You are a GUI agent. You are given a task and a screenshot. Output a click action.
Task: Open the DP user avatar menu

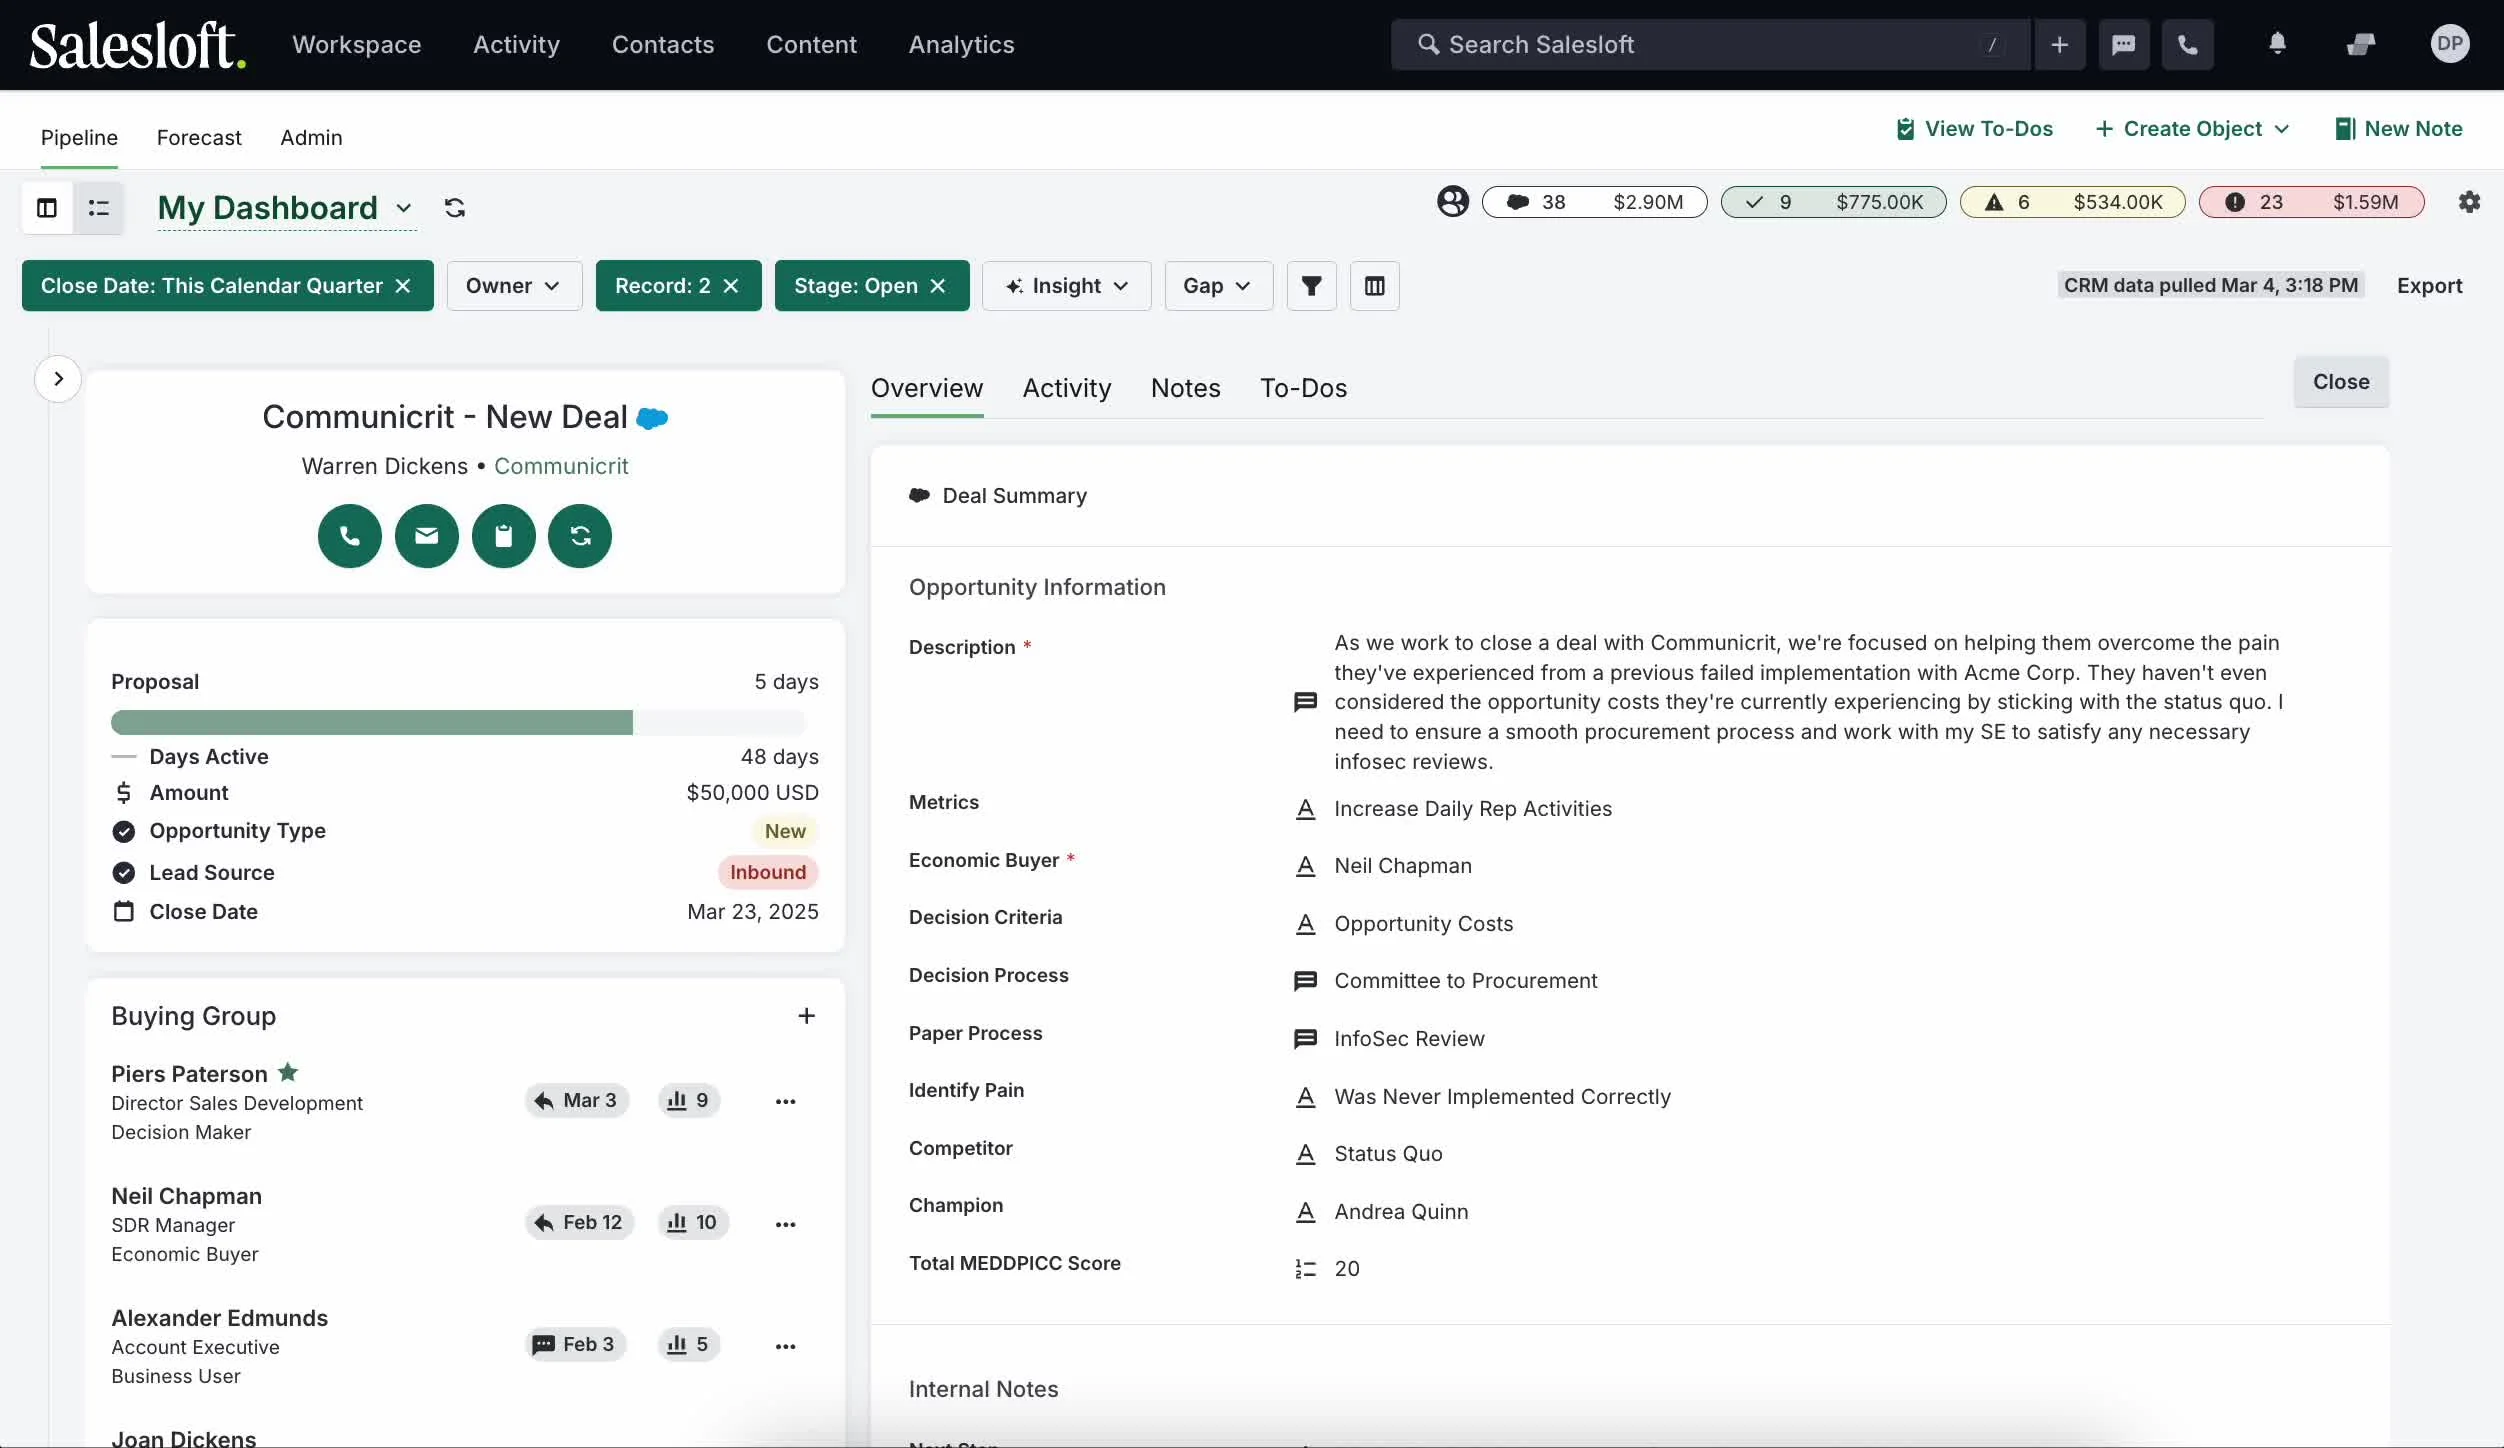point(2450,43)
